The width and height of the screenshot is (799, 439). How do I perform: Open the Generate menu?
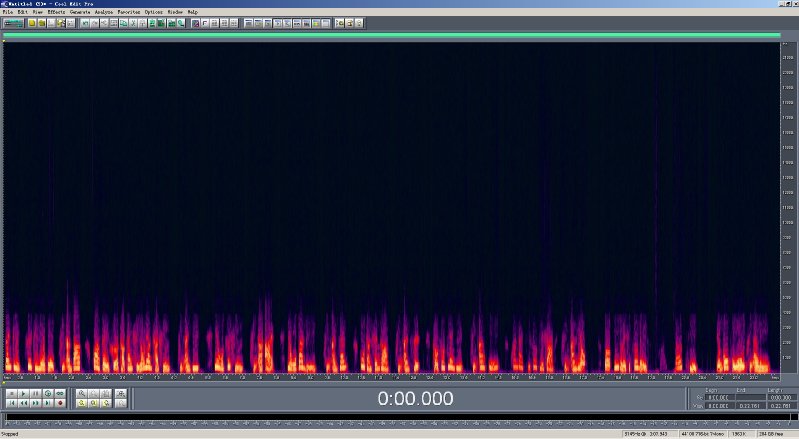click(79, 12)
